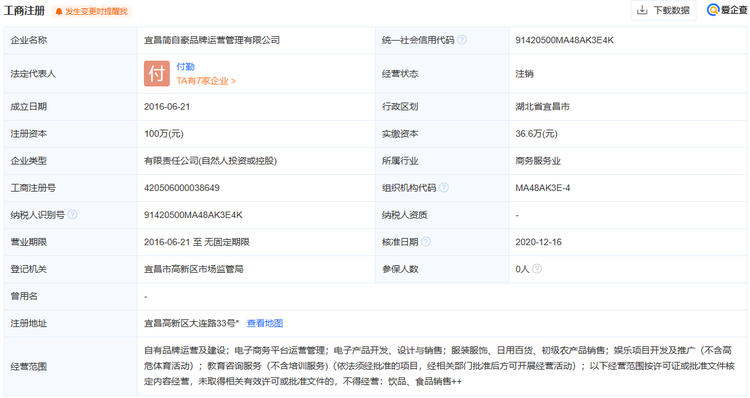
Task: Select founding date 2016-06-21
Action: point(167,107)
